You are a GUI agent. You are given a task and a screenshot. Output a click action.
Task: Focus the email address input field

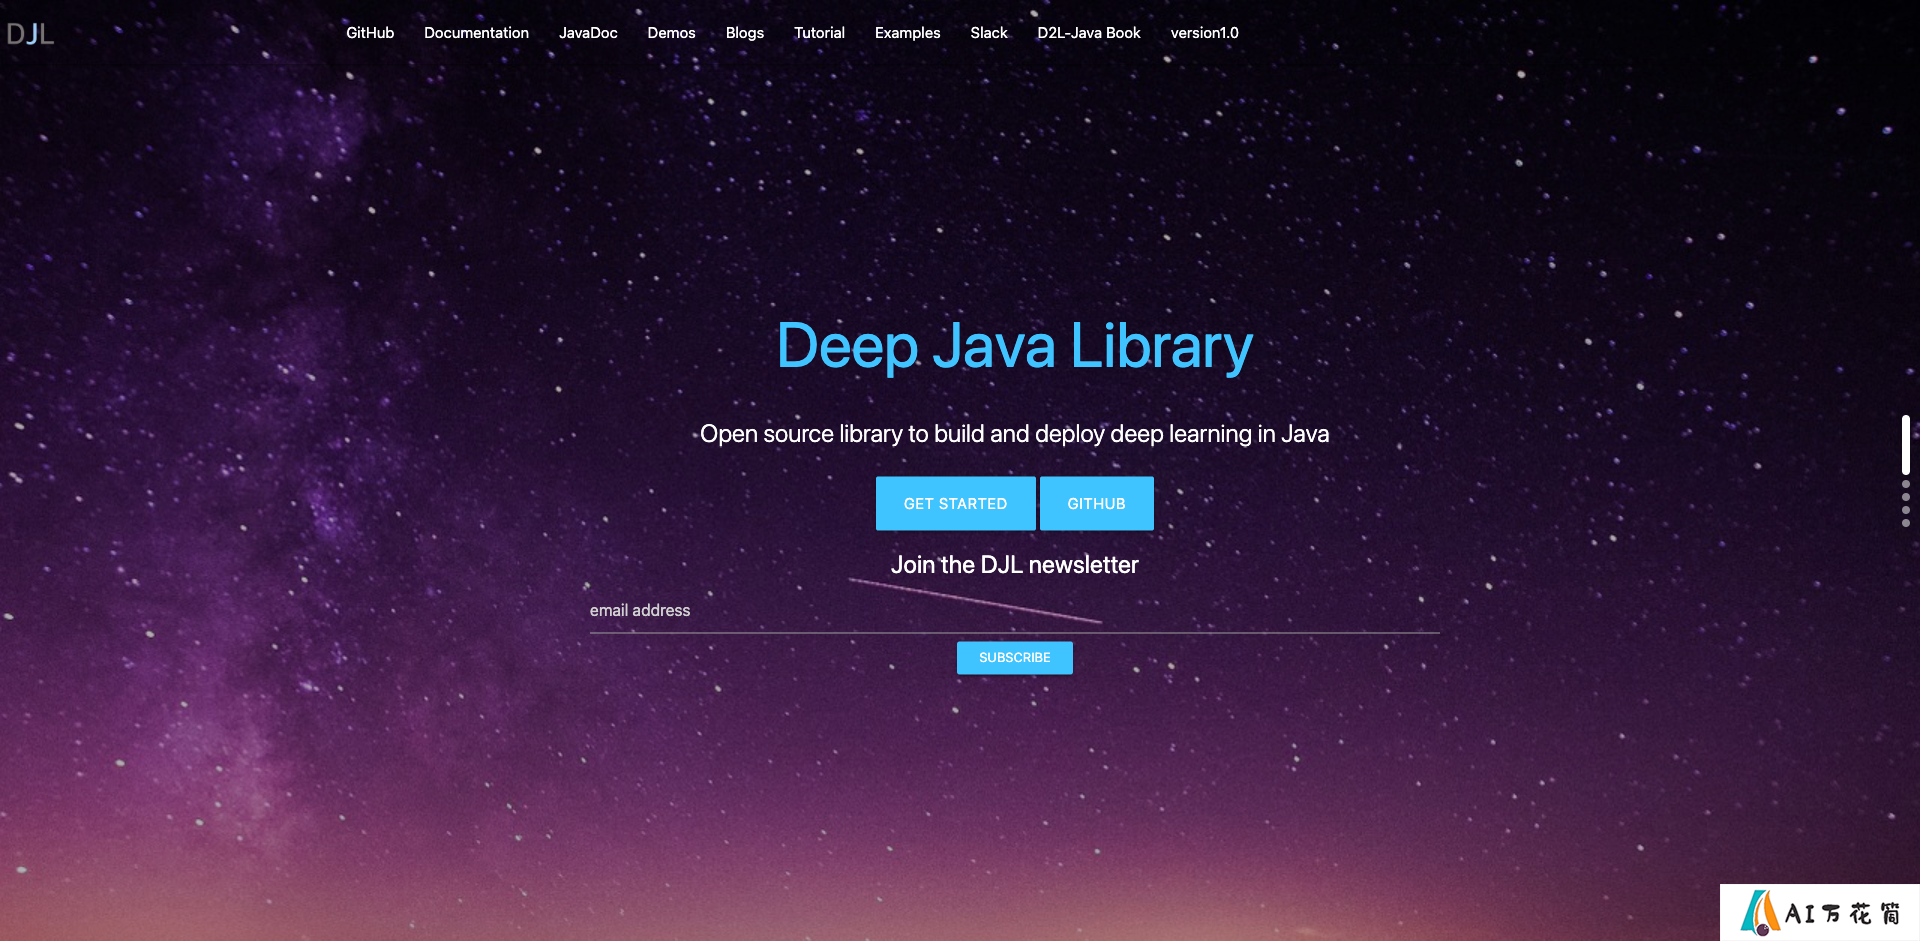point(1014,611)
